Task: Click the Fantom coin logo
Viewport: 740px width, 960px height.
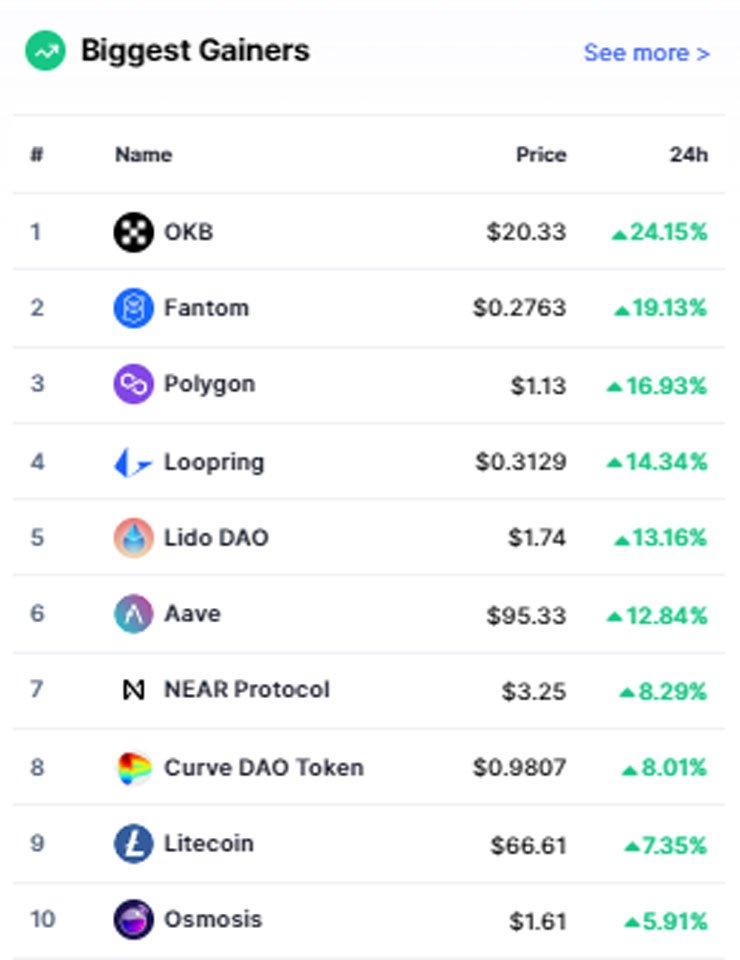Action: pos(133,308)
